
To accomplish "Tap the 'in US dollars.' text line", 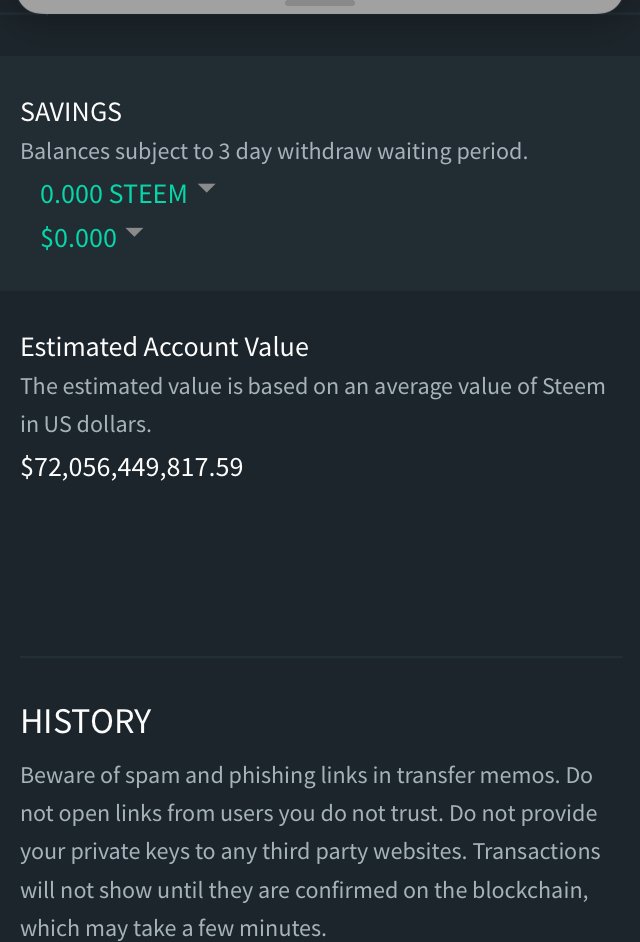I will pyautogui.click(x=86, y=425).
